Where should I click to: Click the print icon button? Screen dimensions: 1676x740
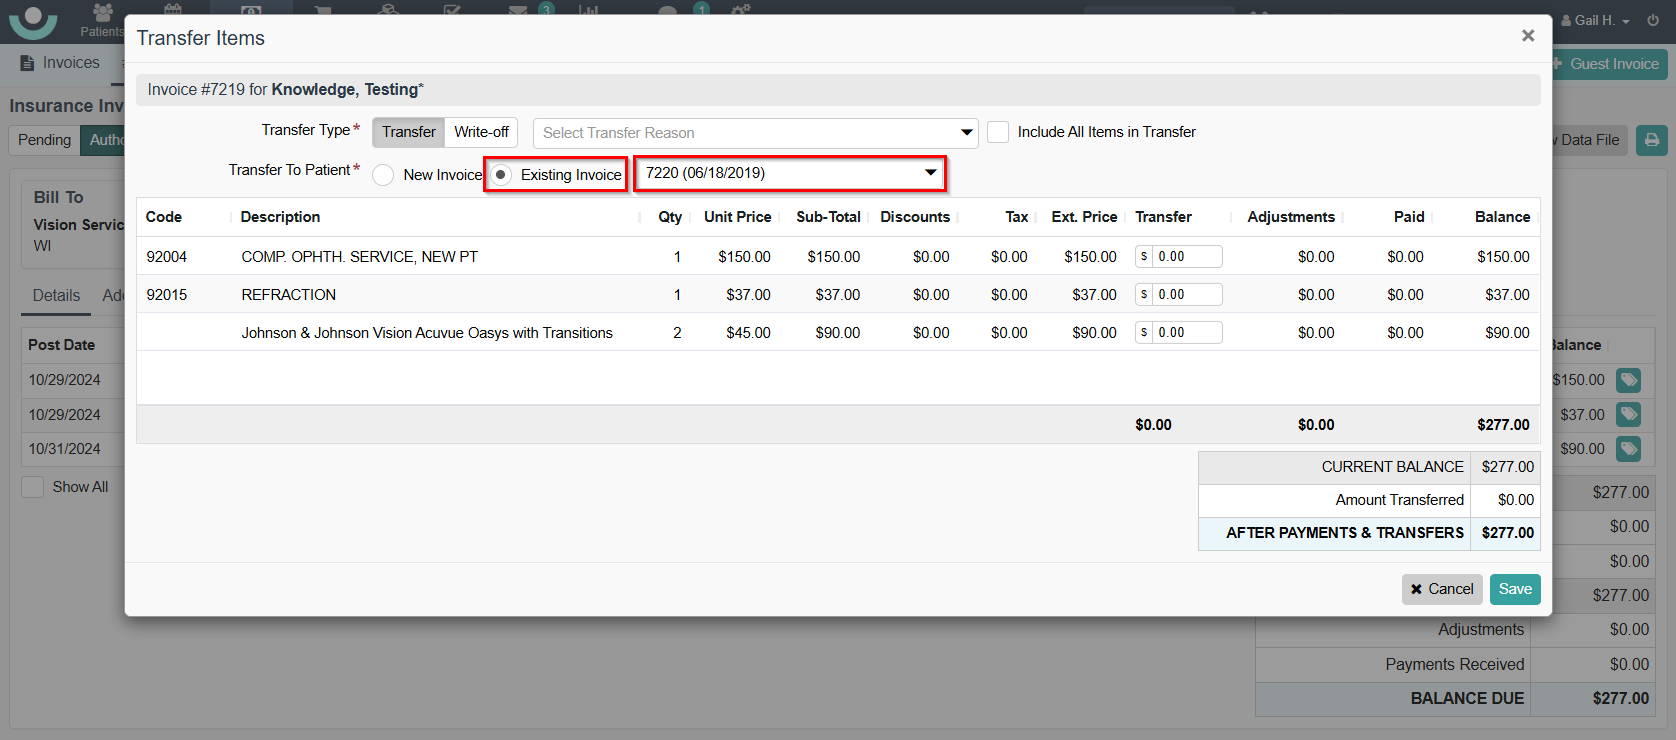pos(1651,140)
